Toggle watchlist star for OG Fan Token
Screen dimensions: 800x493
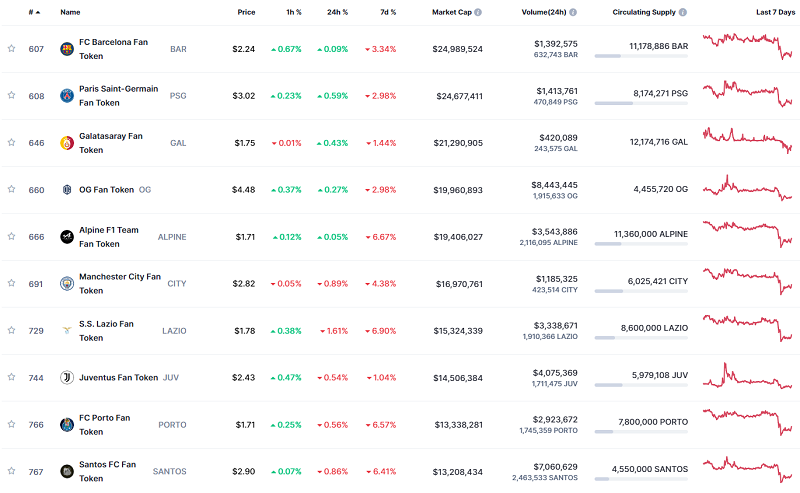(x=12, y=189)
